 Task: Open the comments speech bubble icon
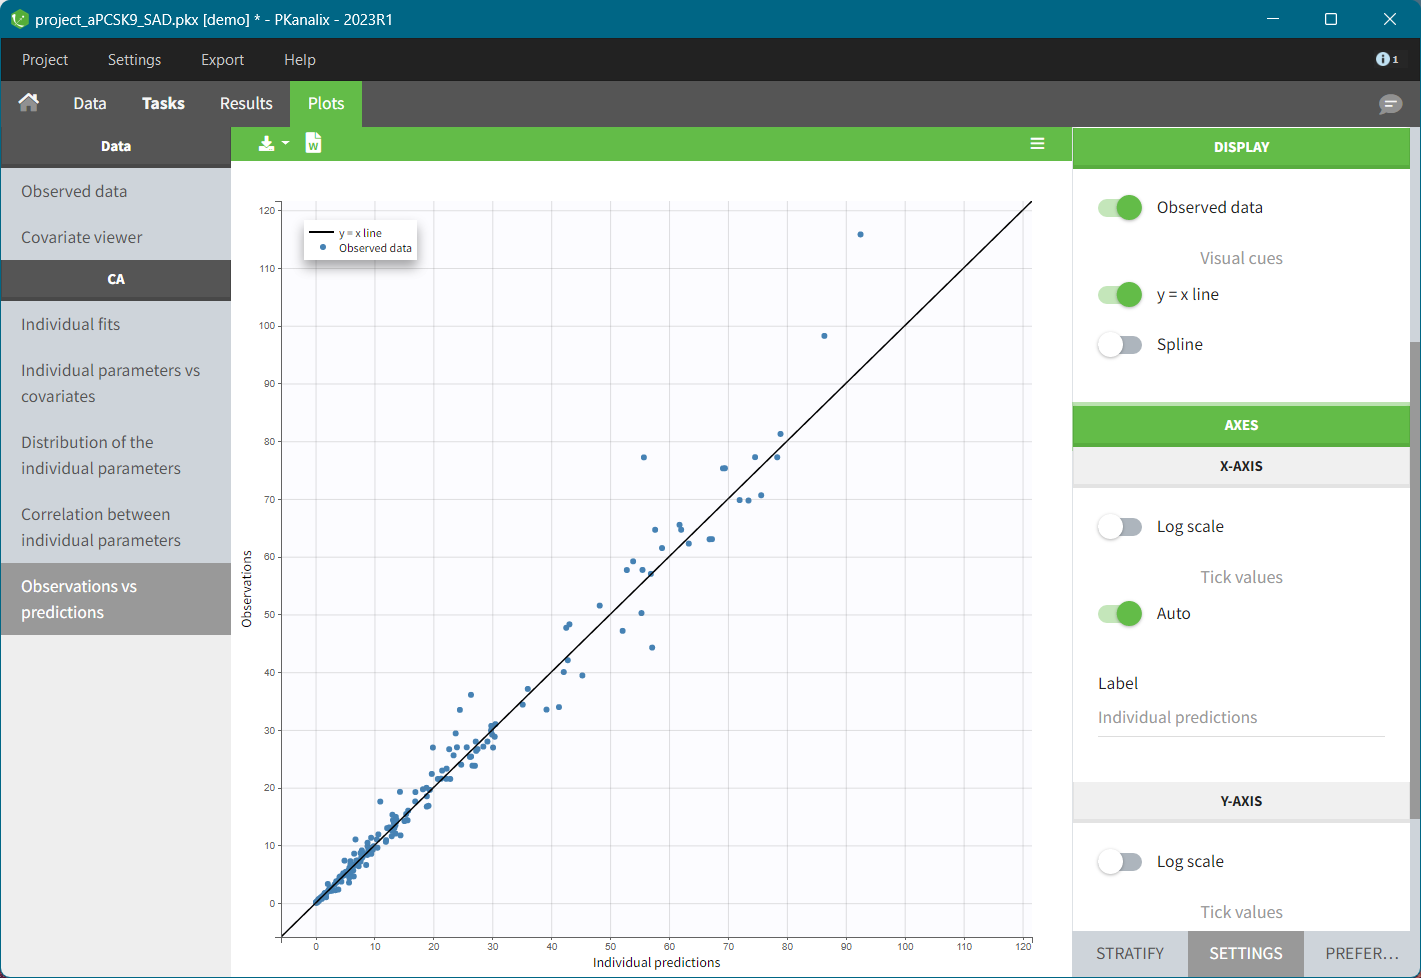click(1390, 104)
